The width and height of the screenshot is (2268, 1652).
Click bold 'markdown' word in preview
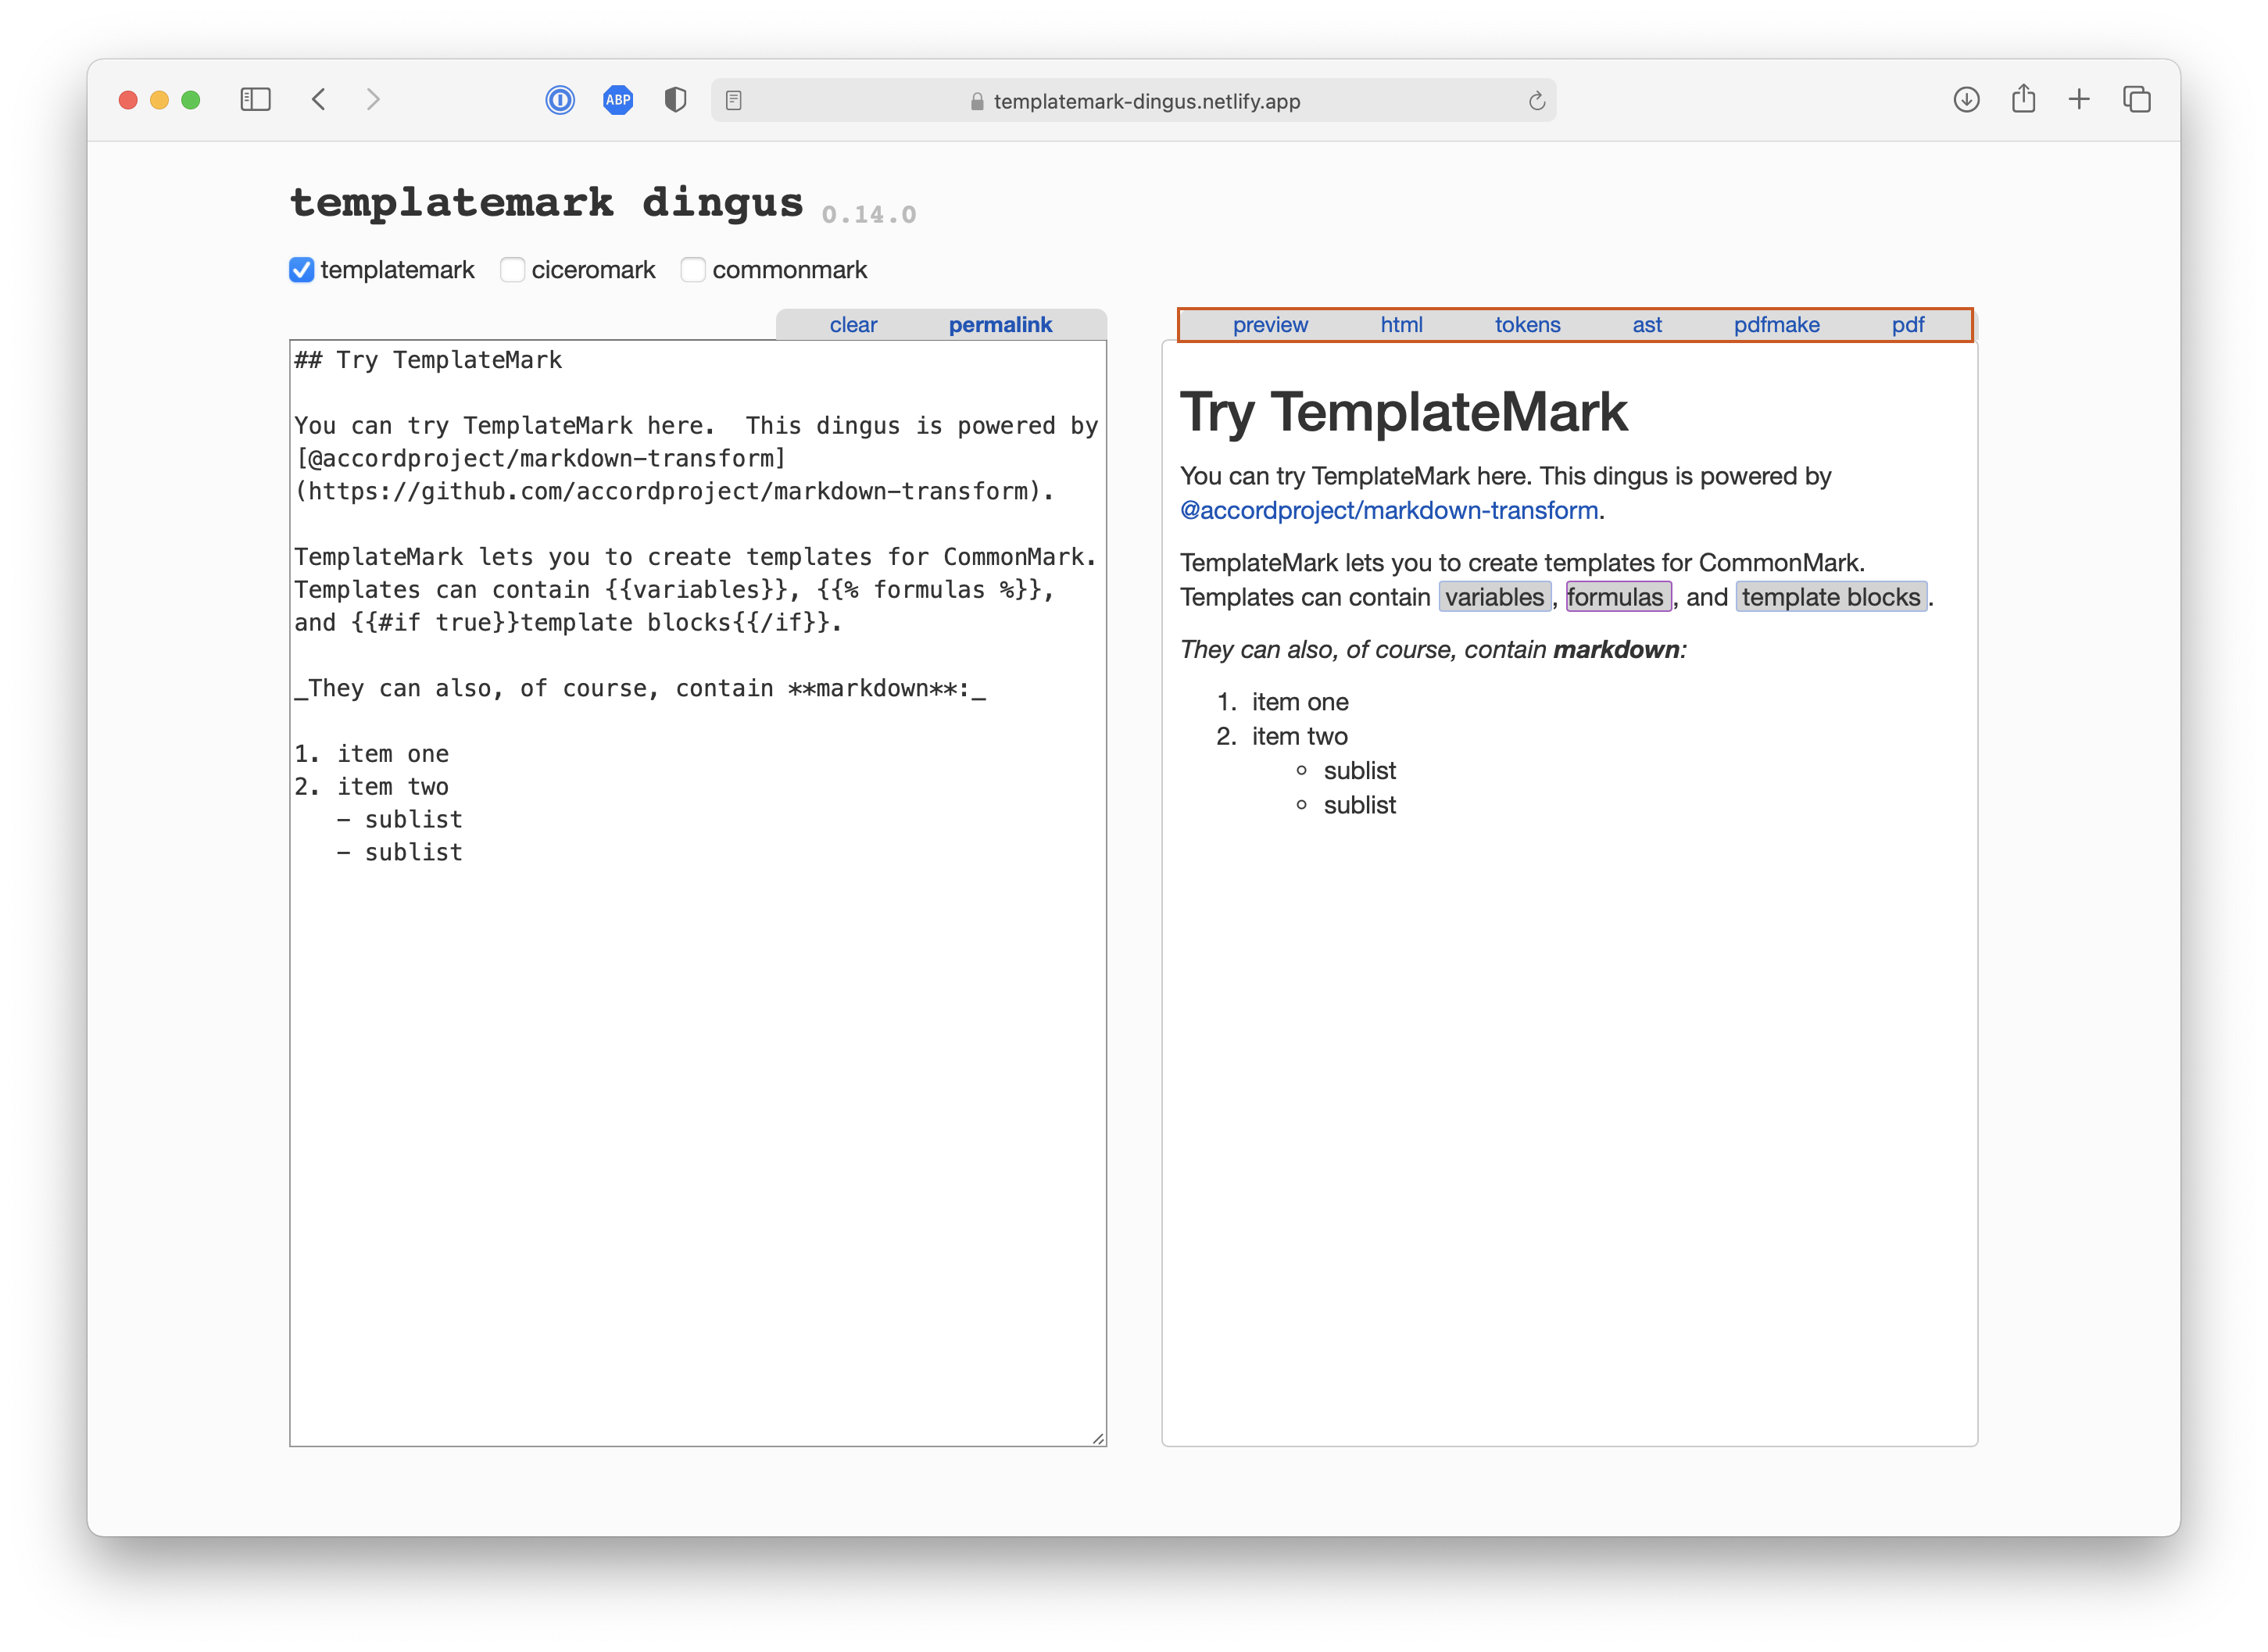[1616, 650]
